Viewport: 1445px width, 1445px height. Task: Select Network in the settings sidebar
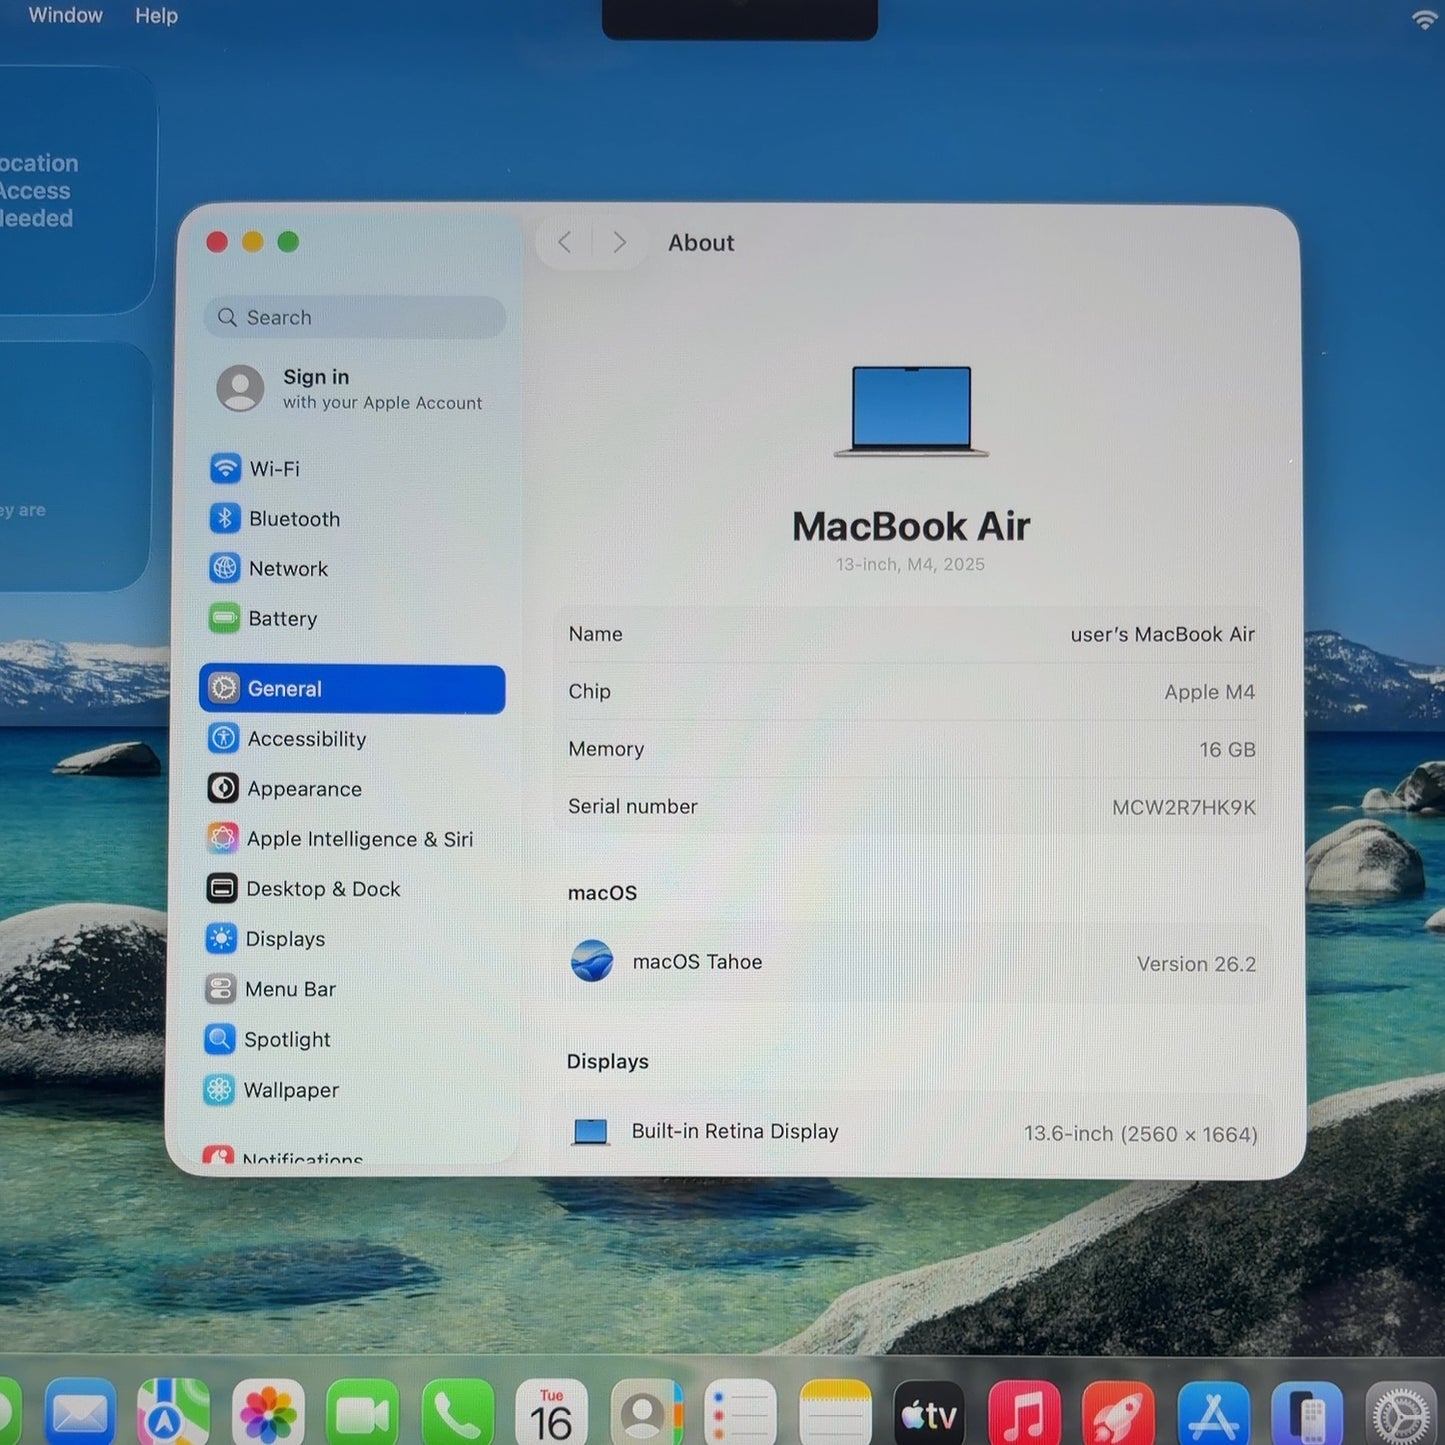tap(269, 568)
